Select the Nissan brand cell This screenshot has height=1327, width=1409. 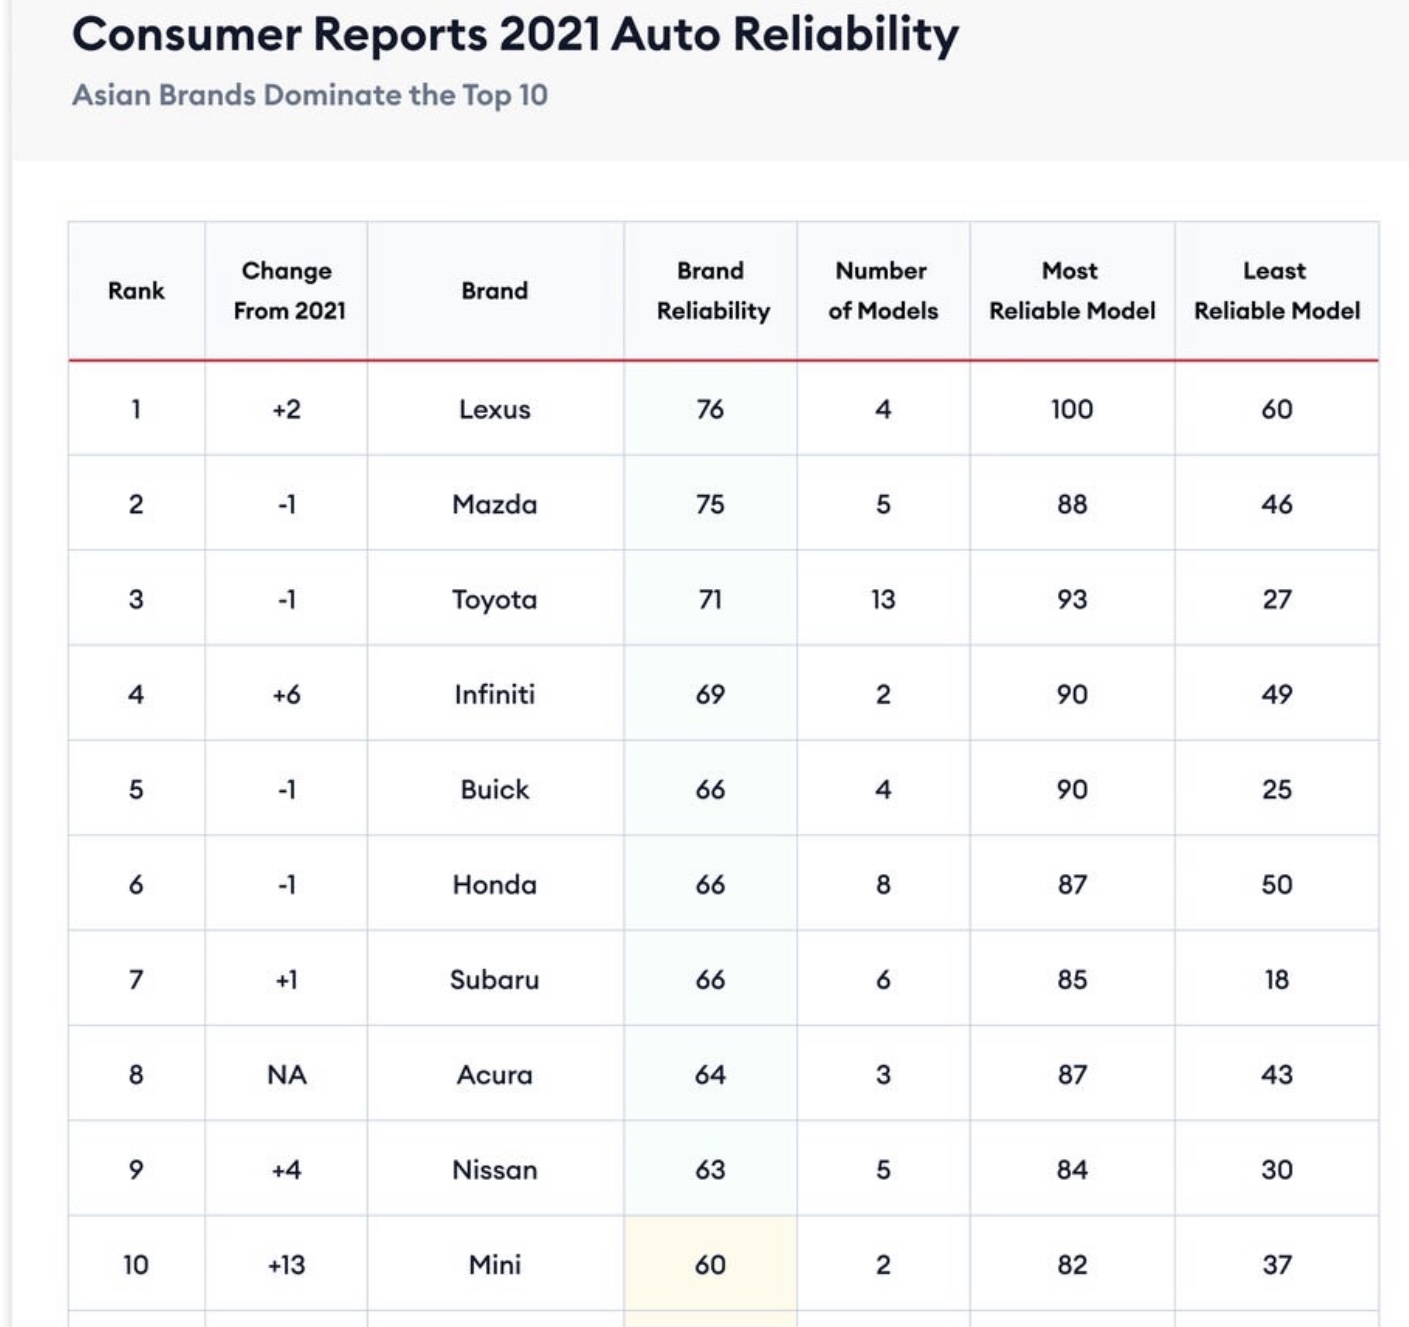[x=494, y=1170]
